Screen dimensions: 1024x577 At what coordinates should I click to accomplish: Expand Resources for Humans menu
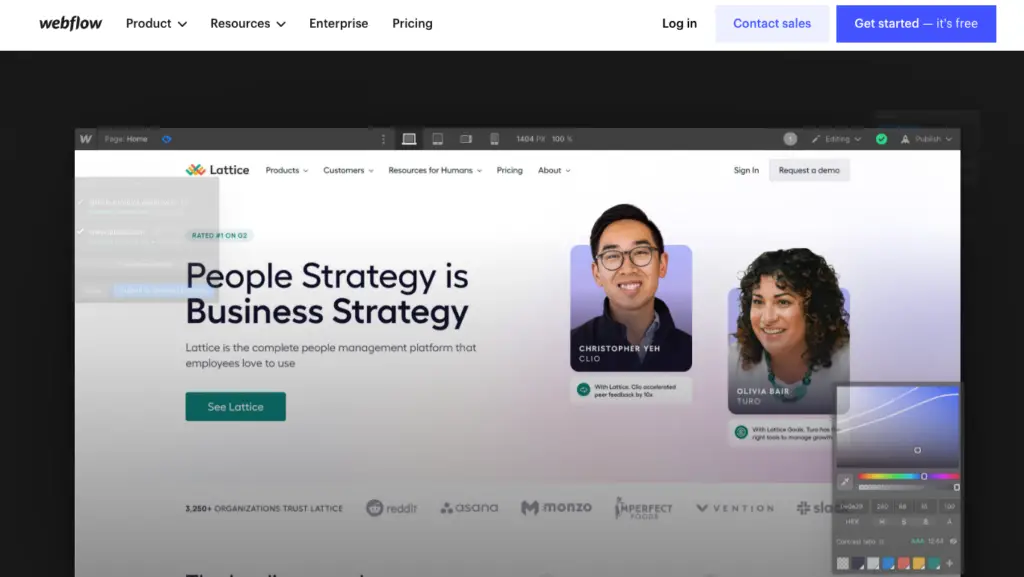pyautogui.click(x=435, y=170)
